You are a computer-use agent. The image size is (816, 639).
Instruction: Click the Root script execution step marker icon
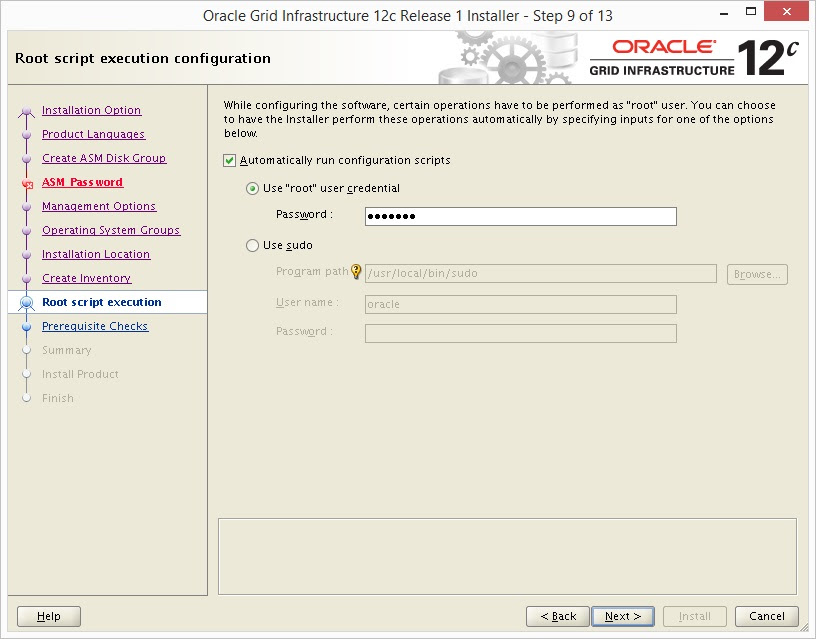[26, 302]
